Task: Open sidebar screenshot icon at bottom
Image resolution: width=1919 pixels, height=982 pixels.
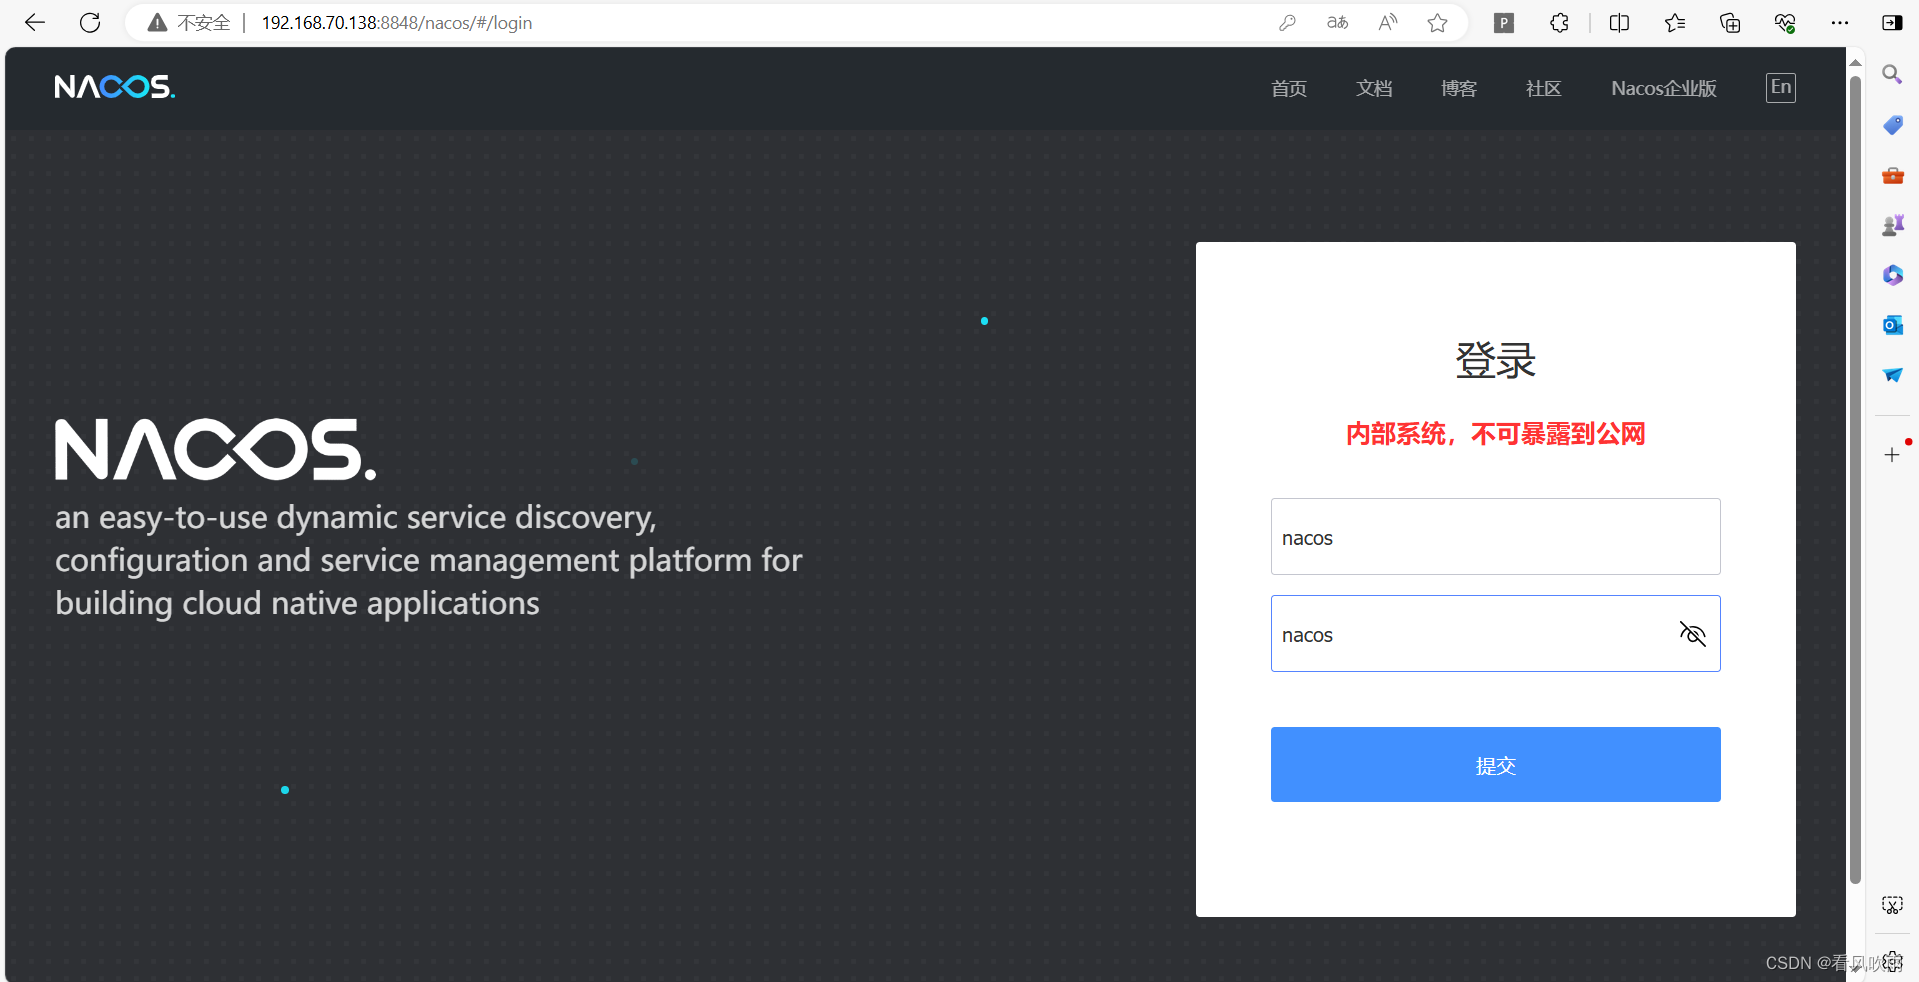Action: [x=1892, y=905]
